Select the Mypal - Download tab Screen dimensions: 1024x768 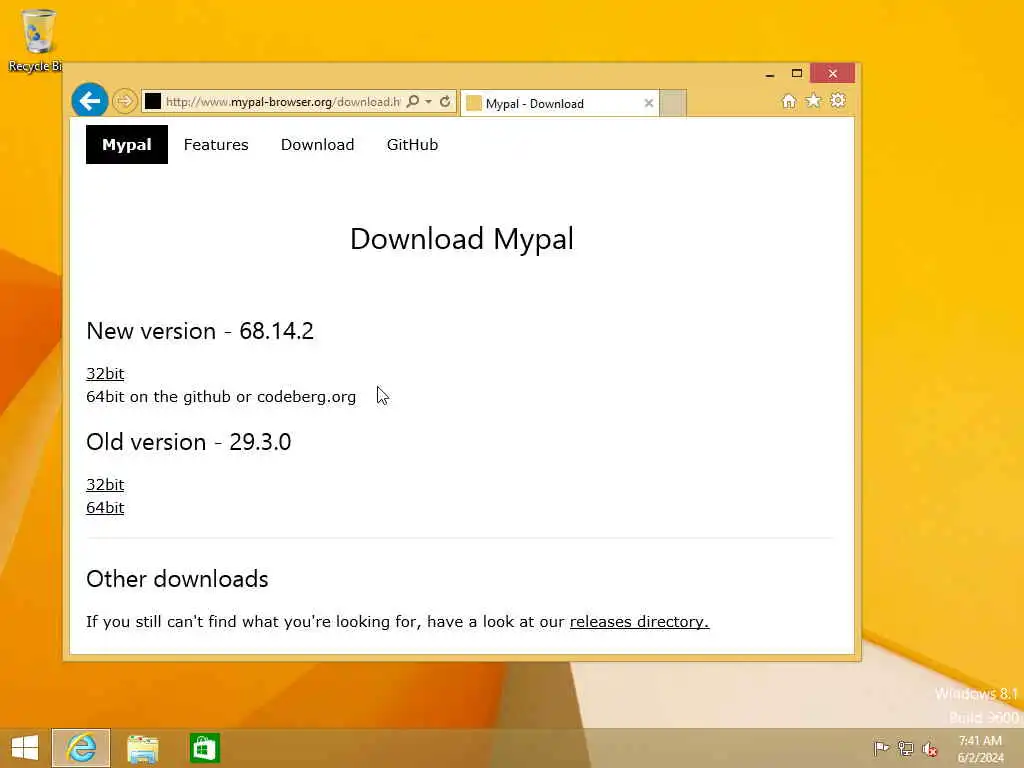(x=560, y=103)
